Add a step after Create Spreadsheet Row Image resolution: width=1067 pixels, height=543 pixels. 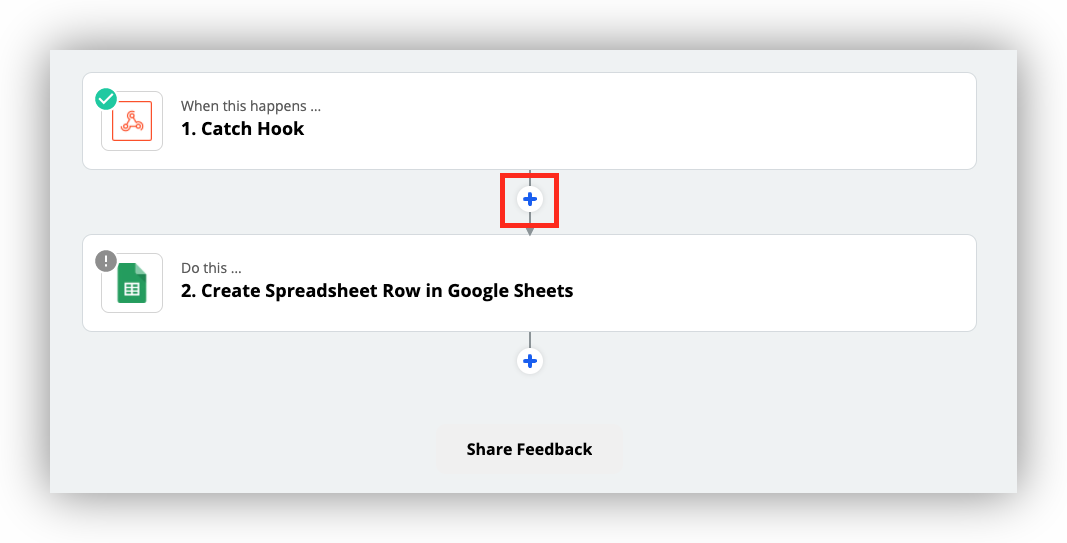pos(530,361)
